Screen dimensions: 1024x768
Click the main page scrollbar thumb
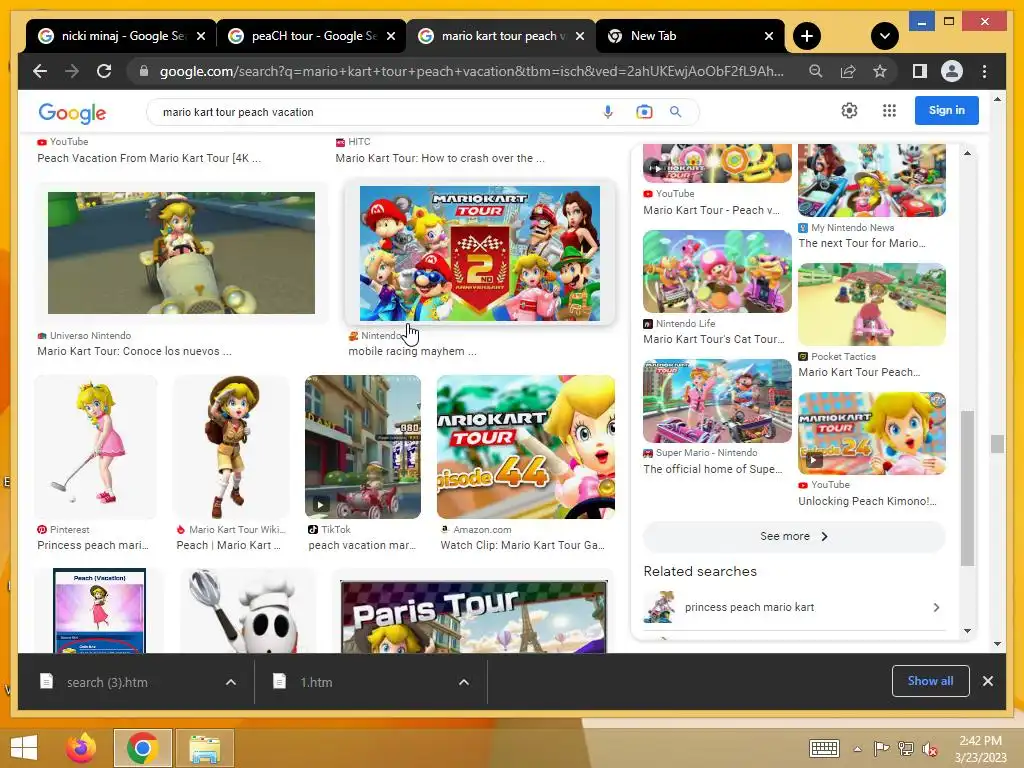click(x=997, y=444)
